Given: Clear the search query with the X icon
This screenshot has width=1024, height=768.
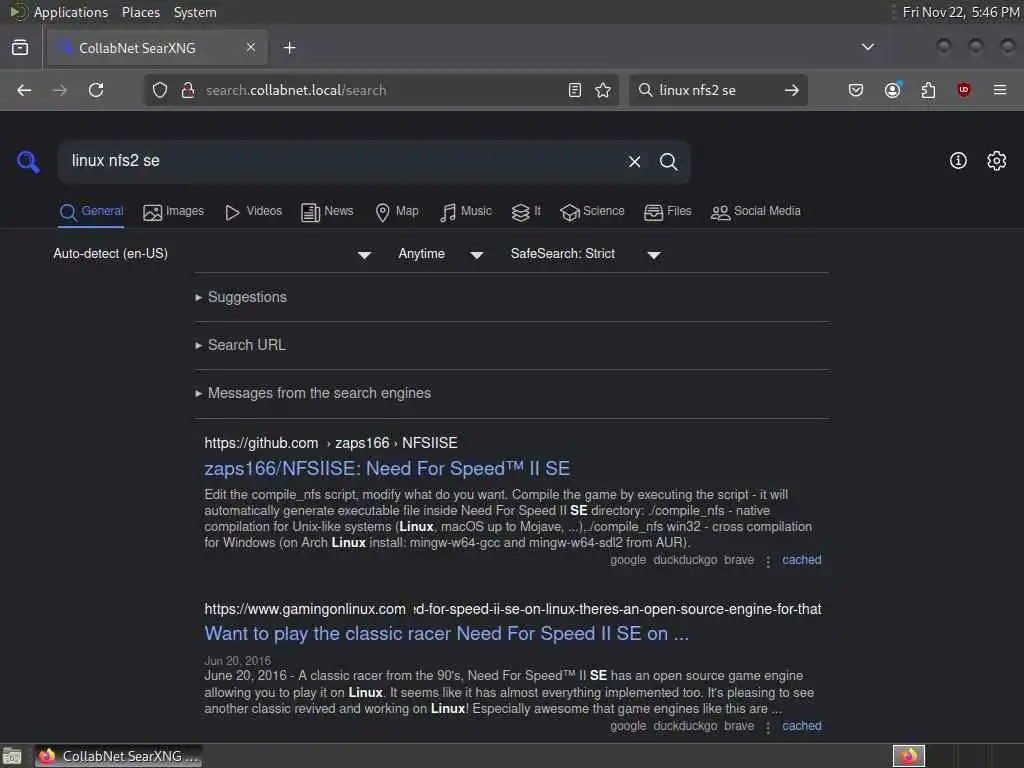Looking at the screenshot, I should click(x=634, y=161).
